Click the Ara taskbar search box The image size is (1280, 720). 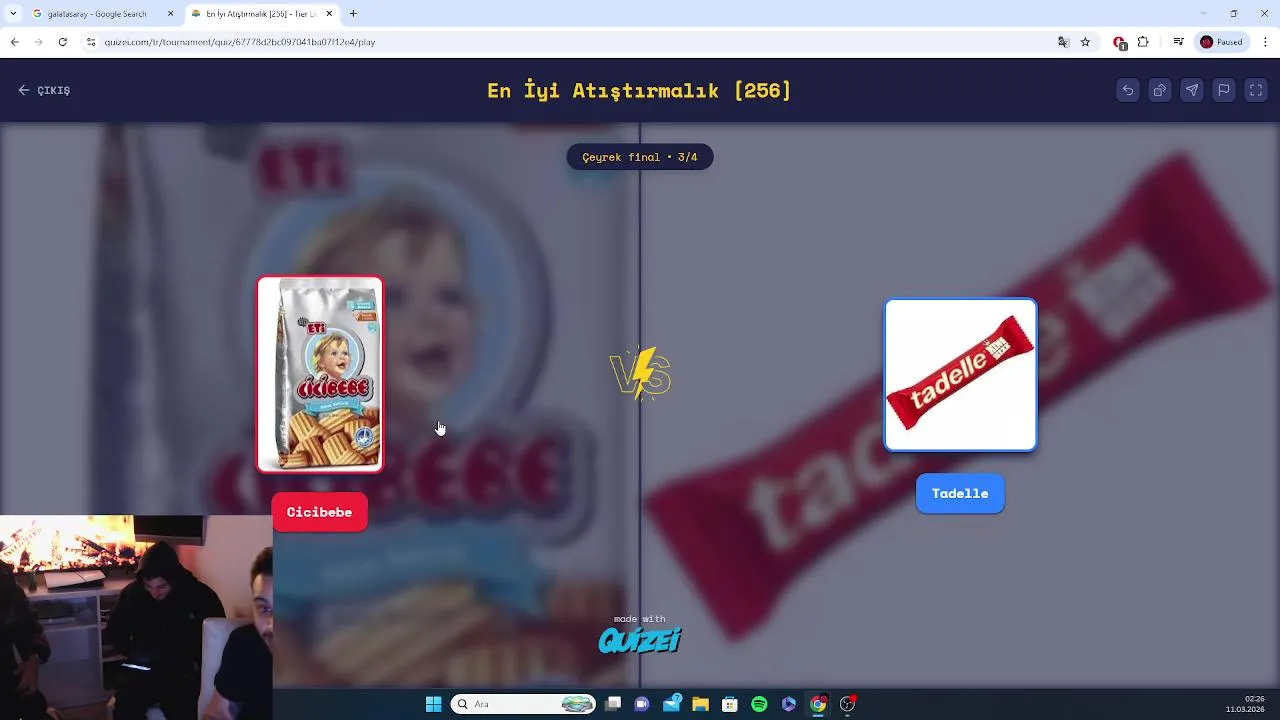click(x=524, y=704)
